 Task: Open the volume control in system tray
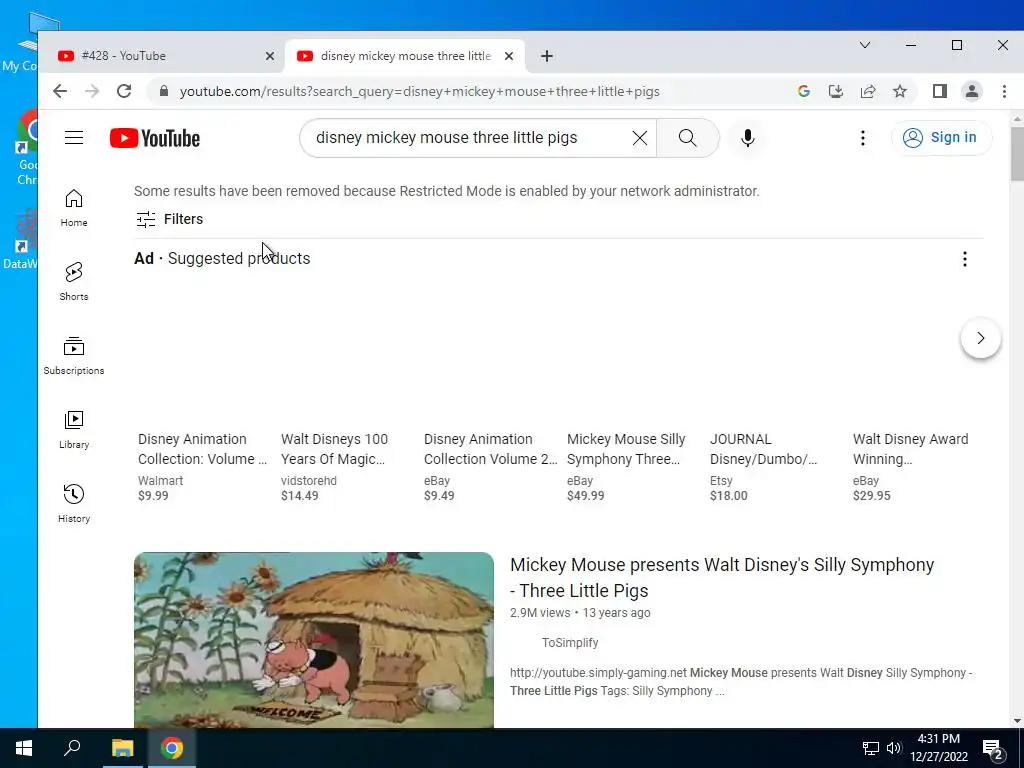(894, 748)
